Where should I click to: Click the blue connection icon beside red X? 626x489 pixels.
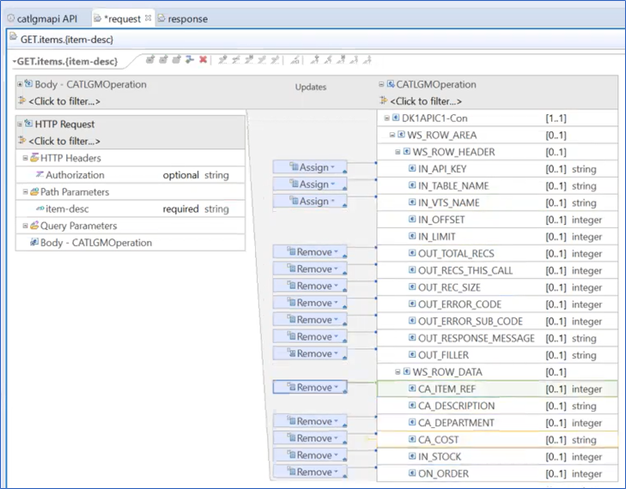190,60
